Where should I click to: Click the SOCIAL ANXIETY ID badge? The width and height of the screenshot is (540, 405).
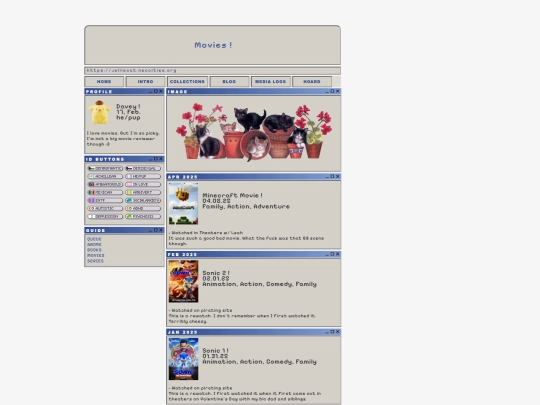point(143,200)
